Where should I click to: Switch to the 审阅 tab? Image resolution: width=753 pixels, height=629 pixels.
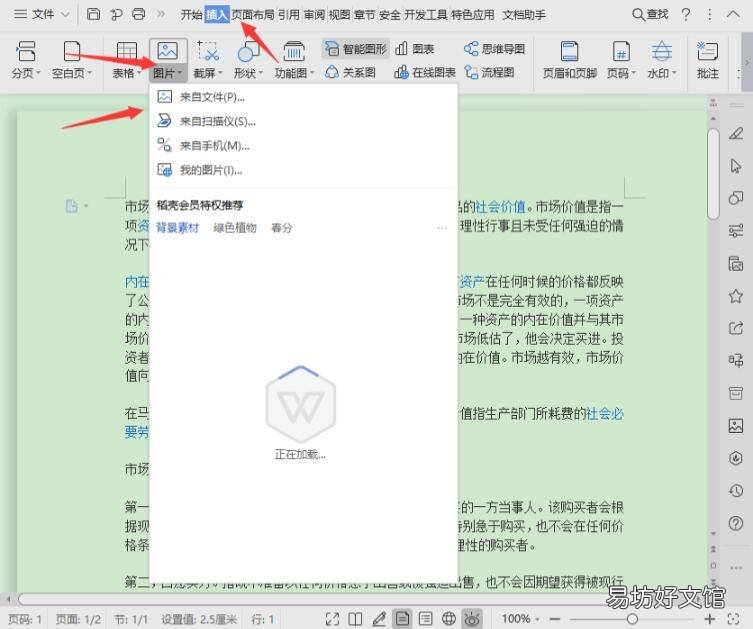click(x=314, y=15)
